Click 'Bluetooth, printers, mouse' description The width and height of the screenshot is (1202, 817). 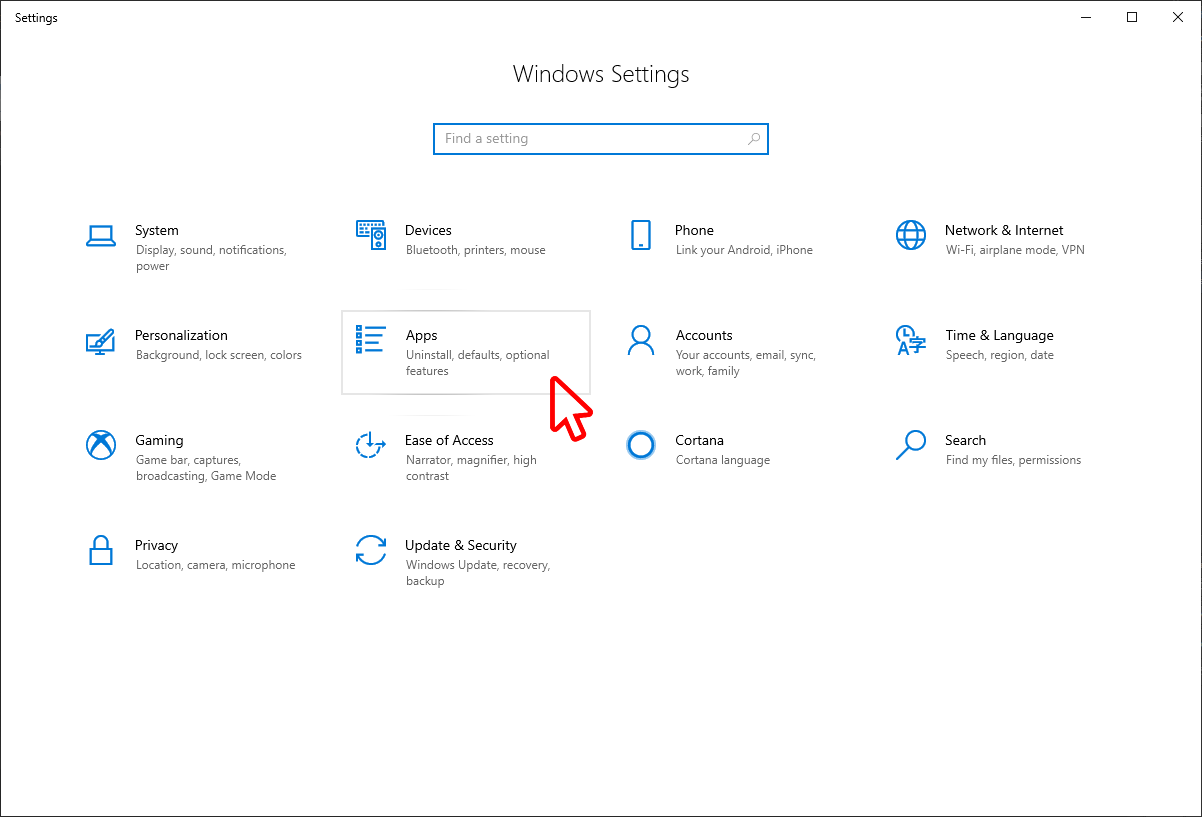(x=476, y=250)
